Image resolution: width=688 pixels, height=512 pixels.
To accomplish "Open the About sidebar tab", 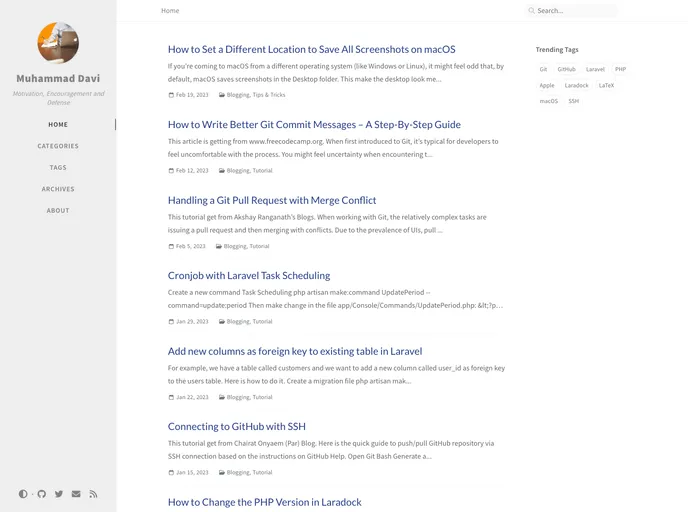I will pyautogui.click(x=58, y=211).
